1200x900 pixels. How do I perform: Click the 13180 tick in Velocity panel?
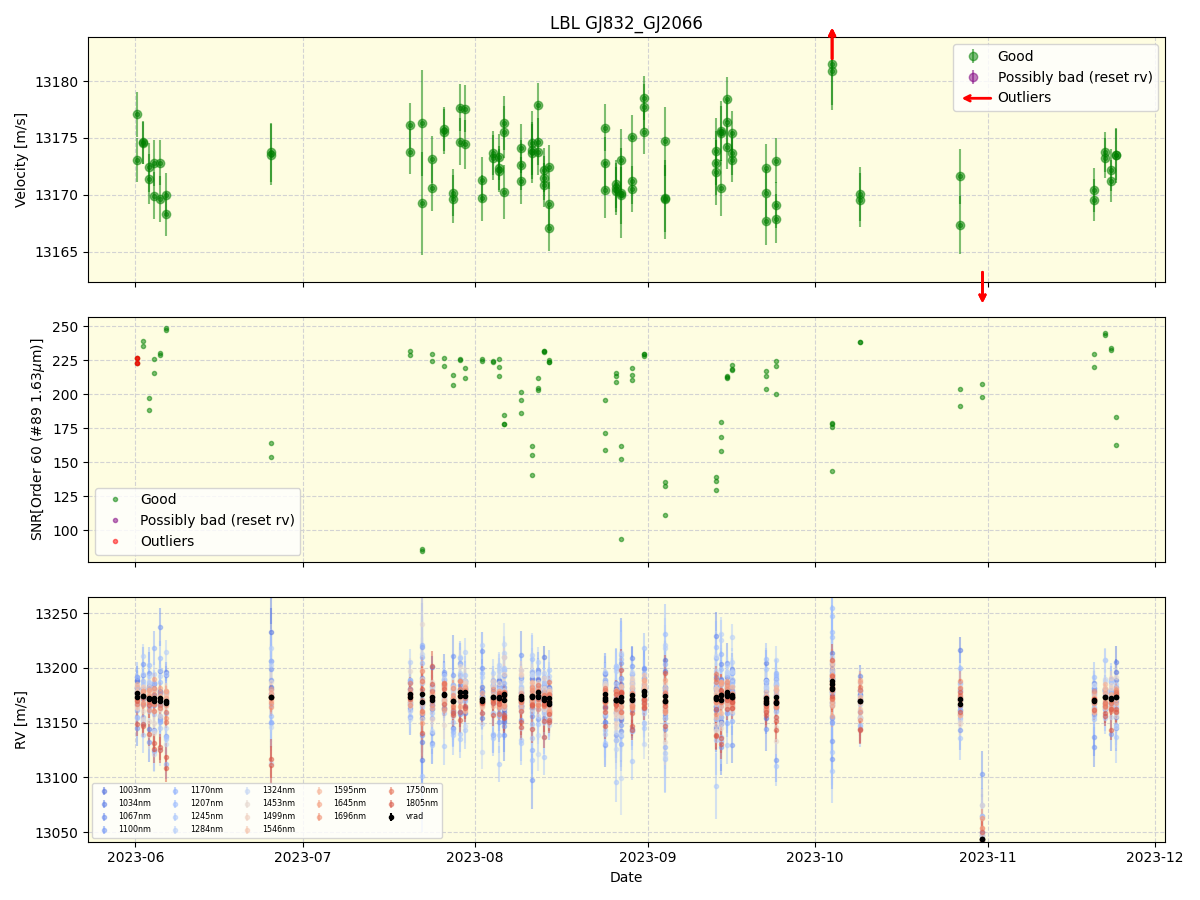coord(58,81)
